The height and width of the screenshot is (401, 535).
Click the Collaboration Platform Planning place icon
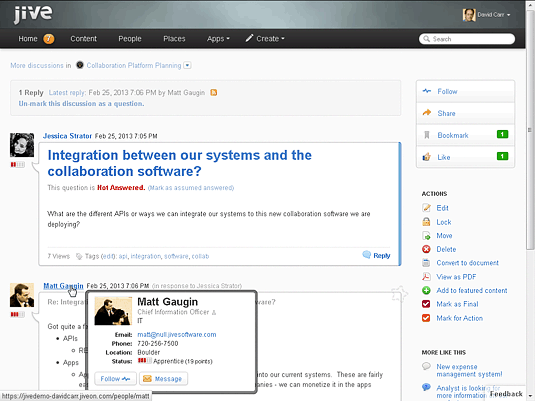pyautogui.click(x=79, y=65)
